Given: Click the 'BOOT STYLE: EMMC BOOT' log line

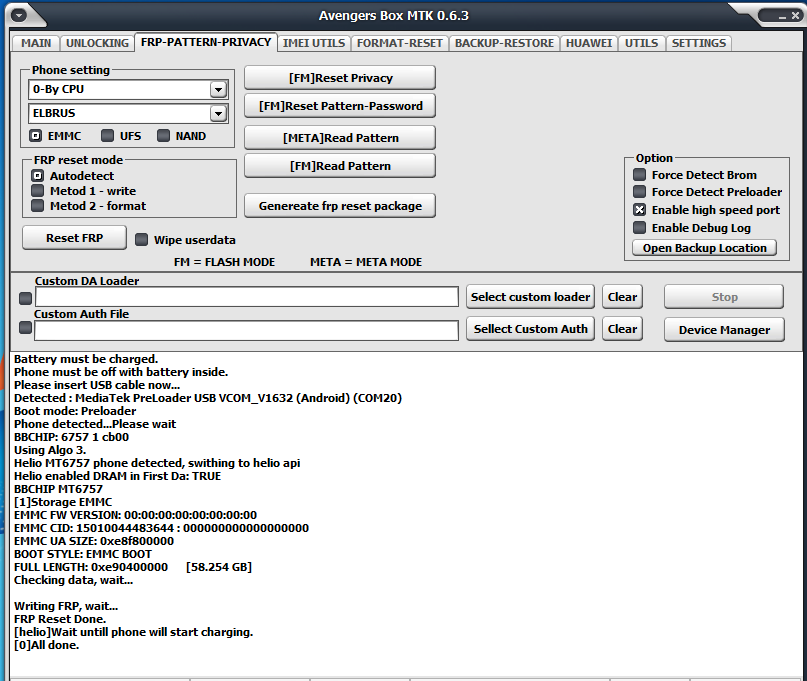Looking at the screenshot, I should 82,554.
